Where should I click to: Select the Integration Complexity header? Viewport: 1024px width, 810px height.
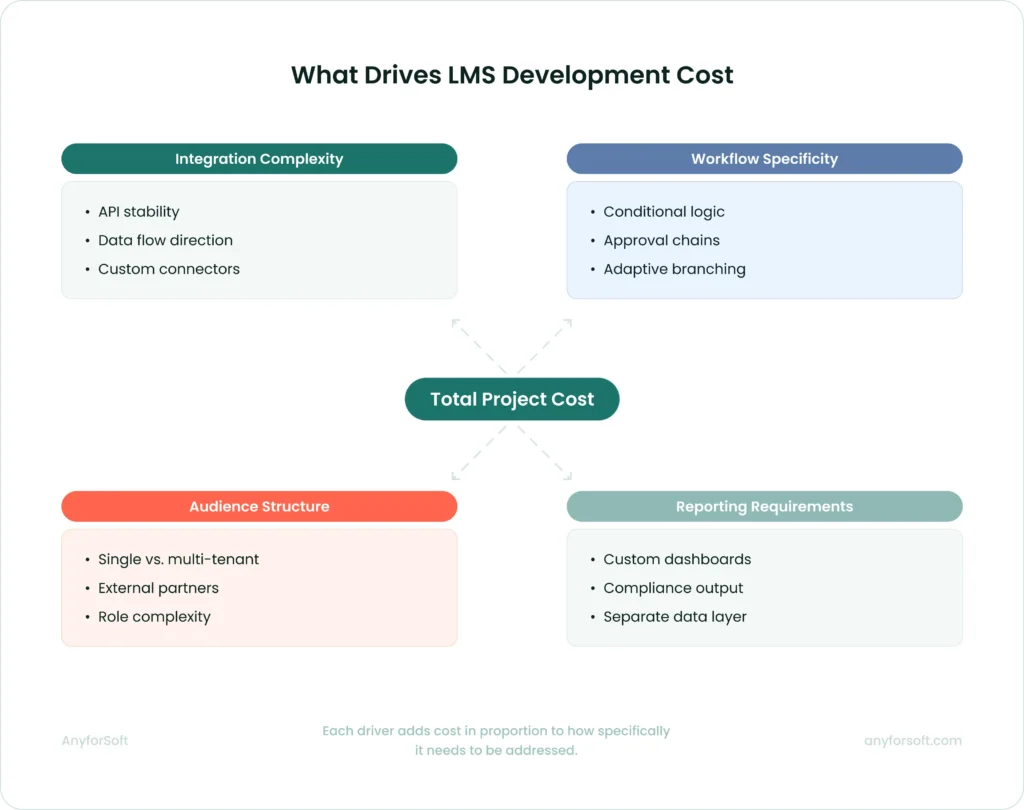[259, 159]
